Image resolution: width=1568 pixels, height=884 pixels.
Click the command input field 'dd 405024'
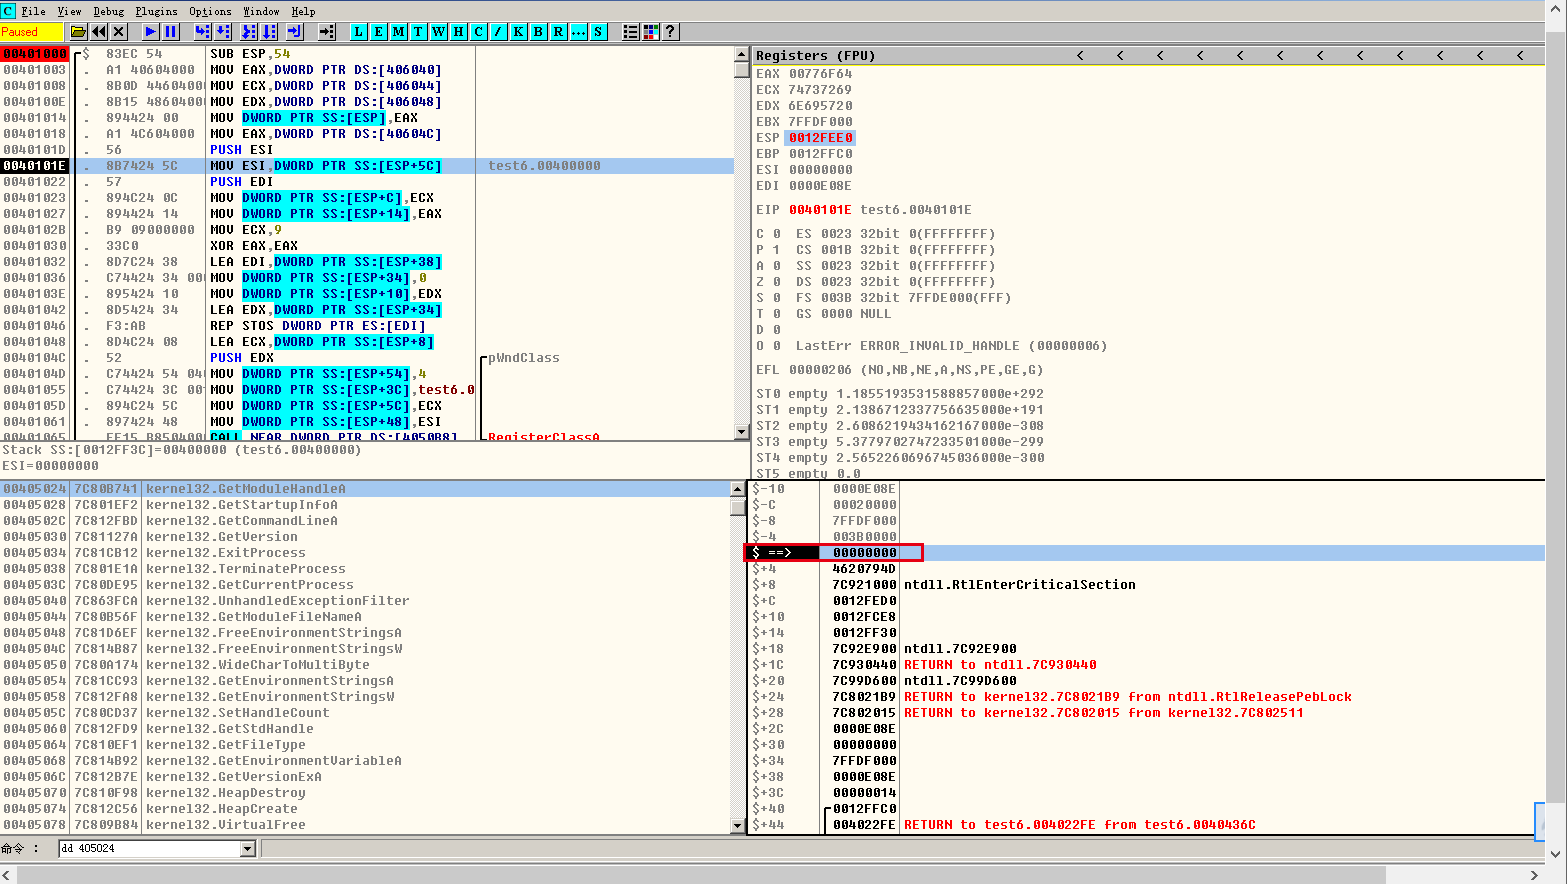[149, 849]
